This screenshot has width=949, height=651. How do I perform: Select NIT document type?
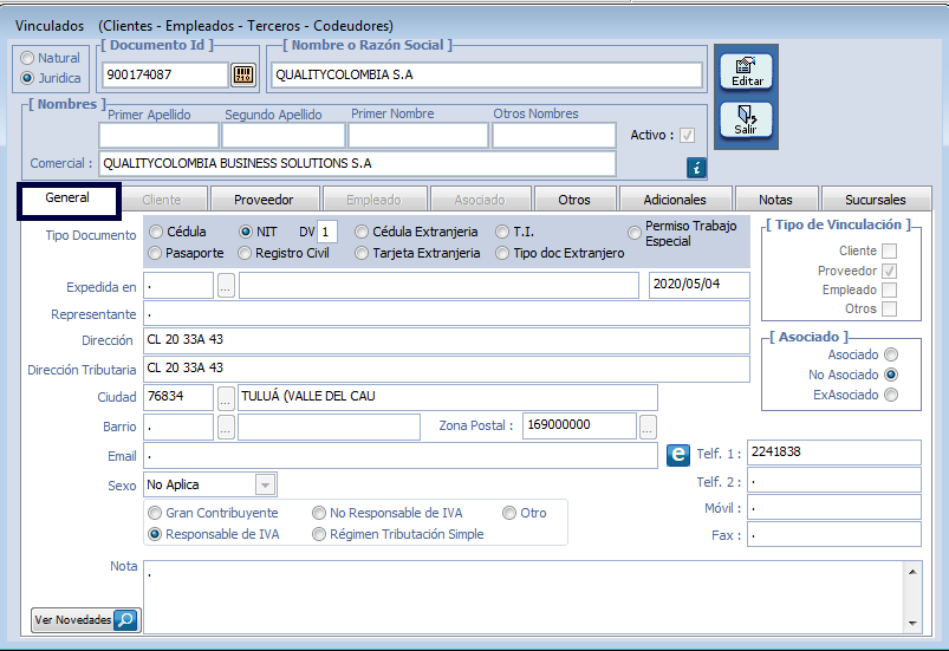(246, 232)
